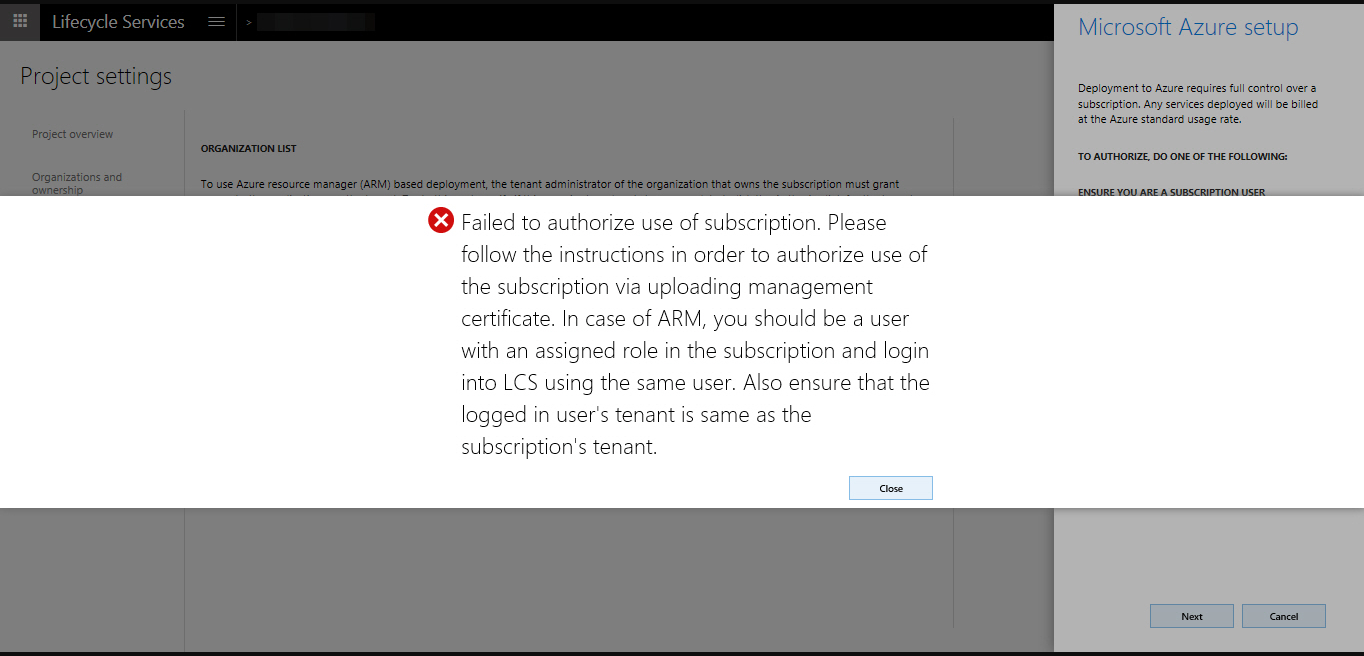Open the app launcher waffle icon

point(20,21)
